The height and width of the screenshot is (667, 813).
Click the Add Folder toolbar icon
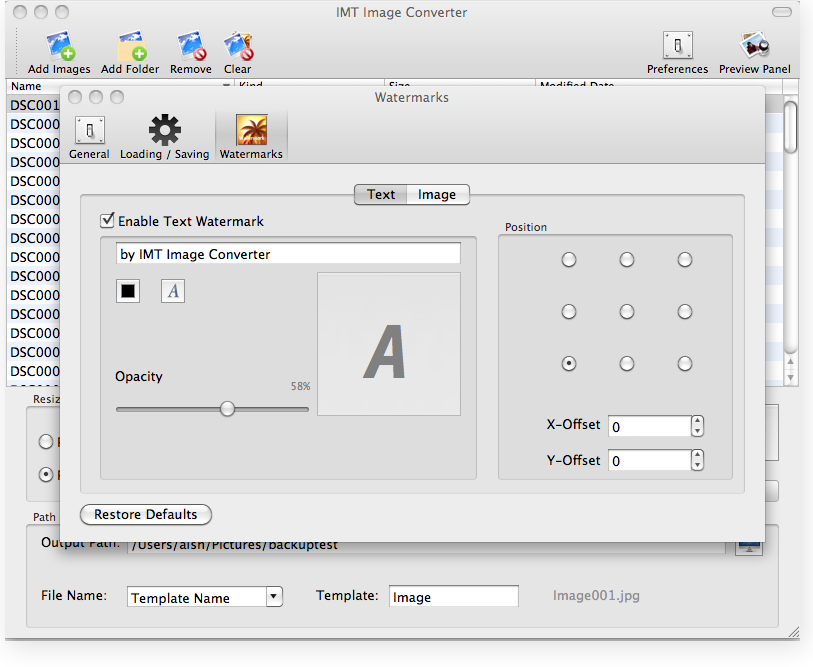[130, 52]
